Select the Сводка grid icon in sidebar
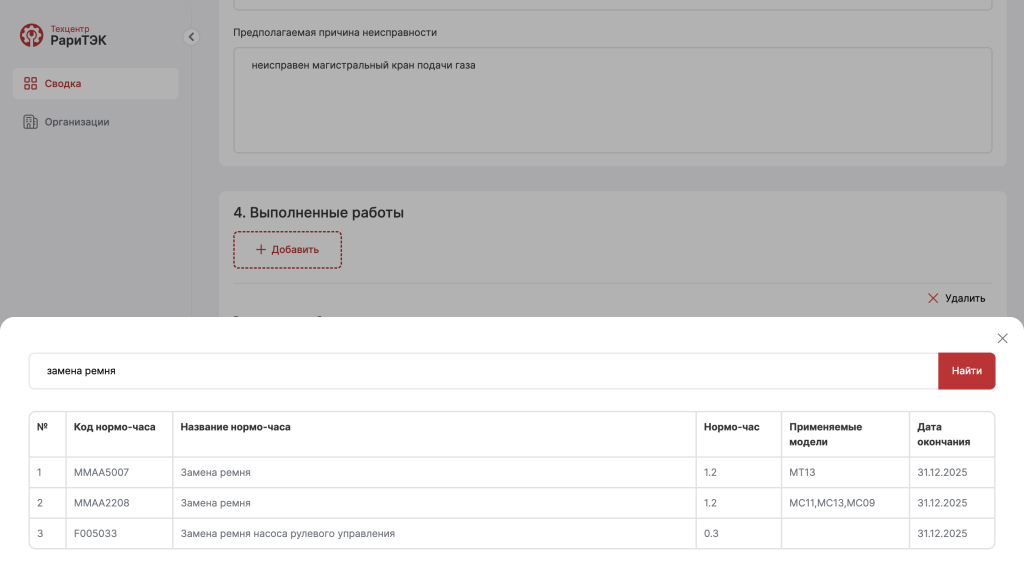The height and width of the screenshot is (585, 1024). point(28,83)
